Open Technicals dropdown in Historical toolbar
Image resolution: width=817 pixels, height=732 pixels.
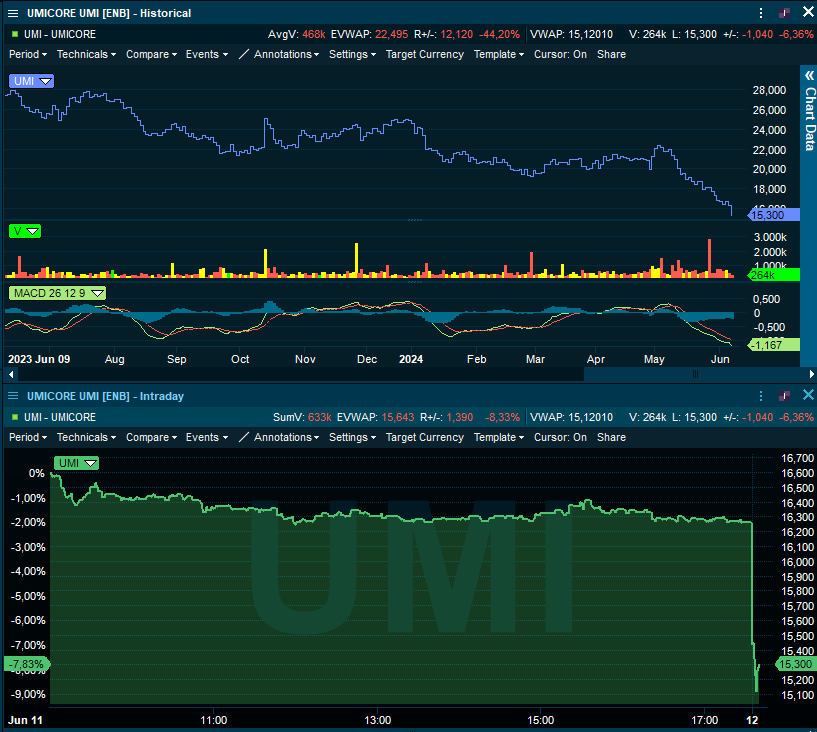86,54
